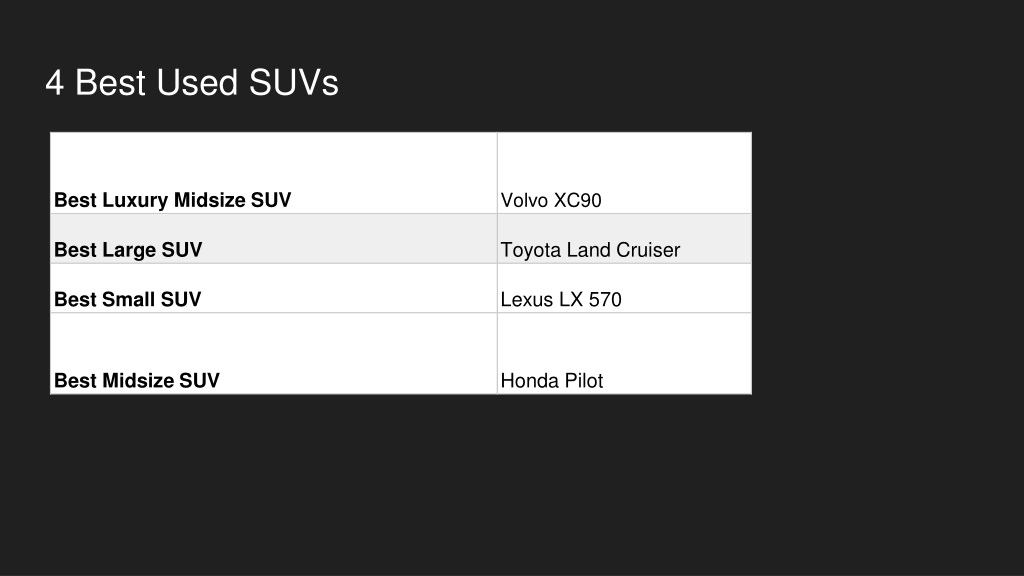Click the word "Used" in the slide title
Viewport: 1024px width, 576px height.
point(197,83)
